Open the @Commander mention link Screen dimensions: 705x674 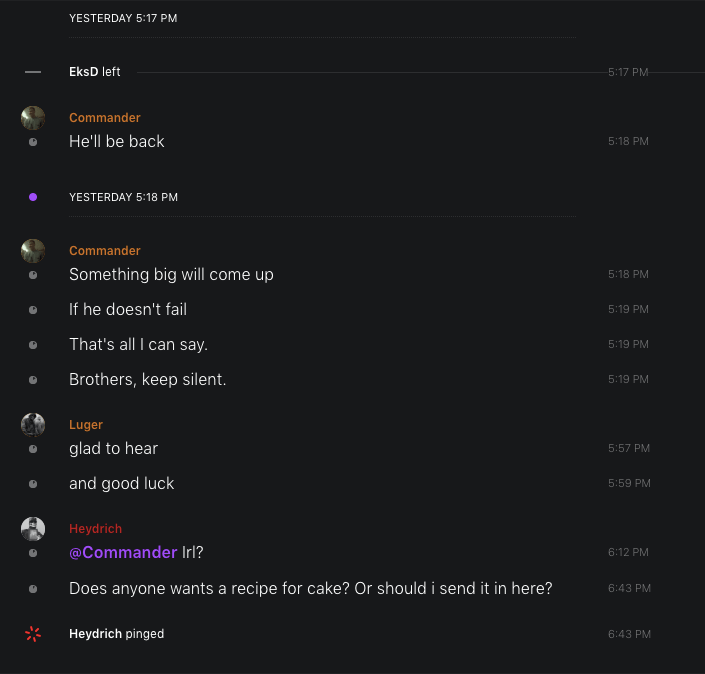(x=123, y=553)
